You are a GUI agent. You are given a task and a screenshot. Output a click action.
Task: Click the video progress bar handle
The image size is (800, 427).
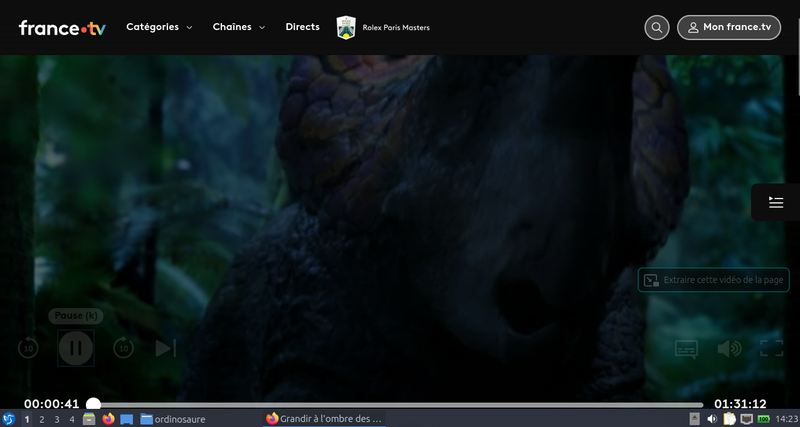[x=93, y=405]
